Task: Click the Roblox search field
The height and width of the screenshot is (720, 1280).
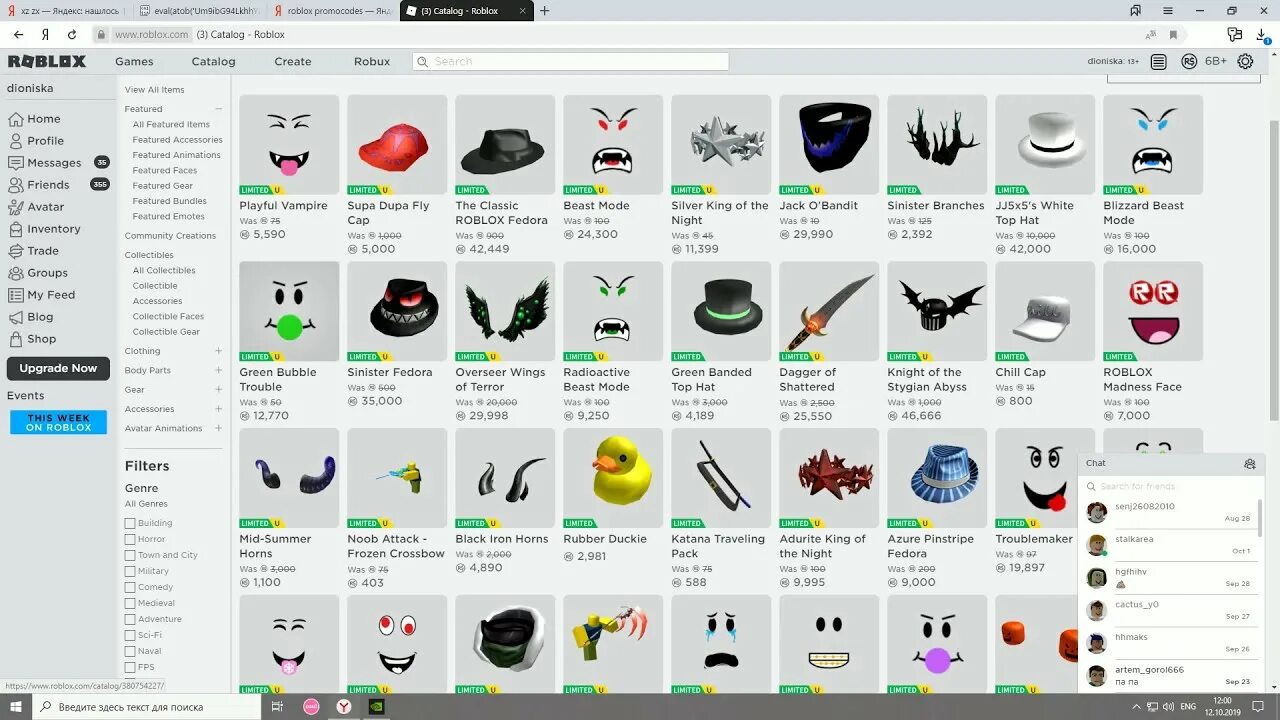Action: tap(570, 62)
